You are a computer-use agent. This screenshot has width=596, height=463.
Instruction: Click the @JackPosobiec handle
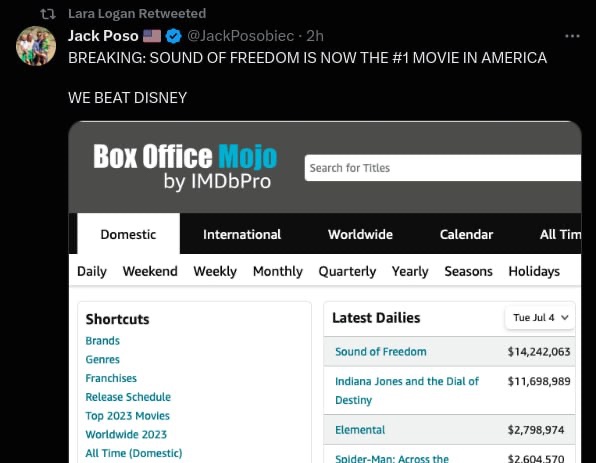pyautogui.click(x=241, y=36)
